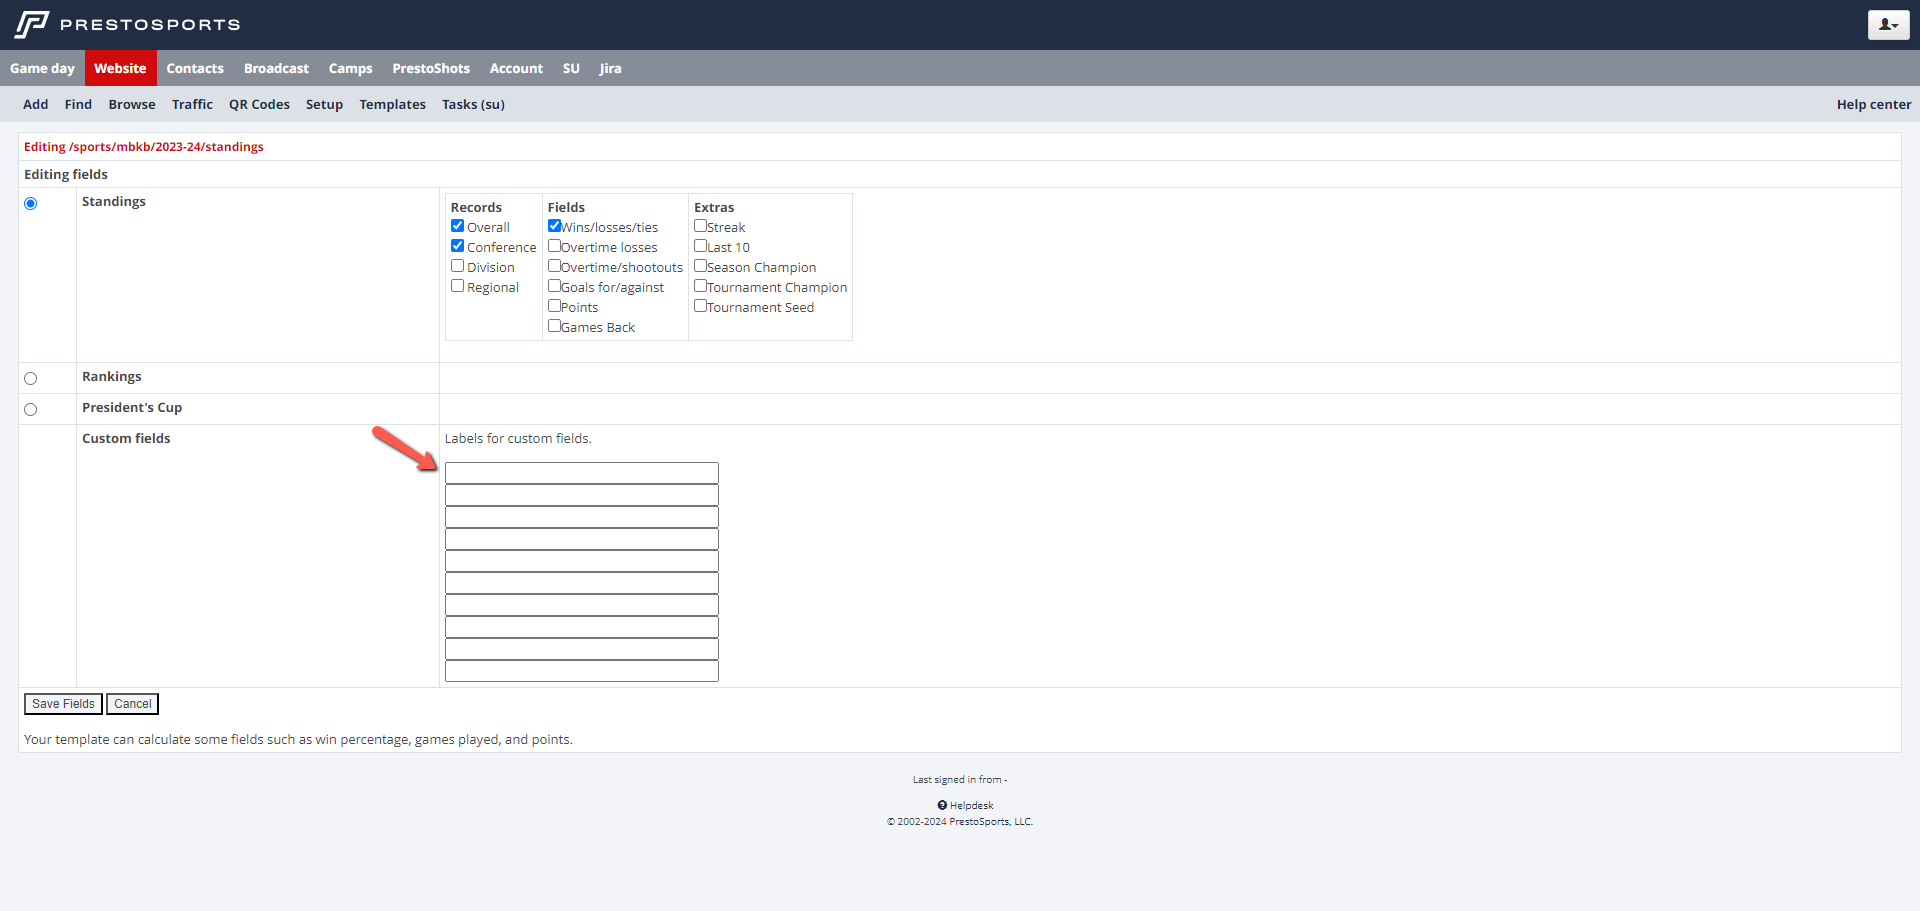Click the PrestoSports logo
The width and height of the screenshot is (1920, 911).
(127, 24)
